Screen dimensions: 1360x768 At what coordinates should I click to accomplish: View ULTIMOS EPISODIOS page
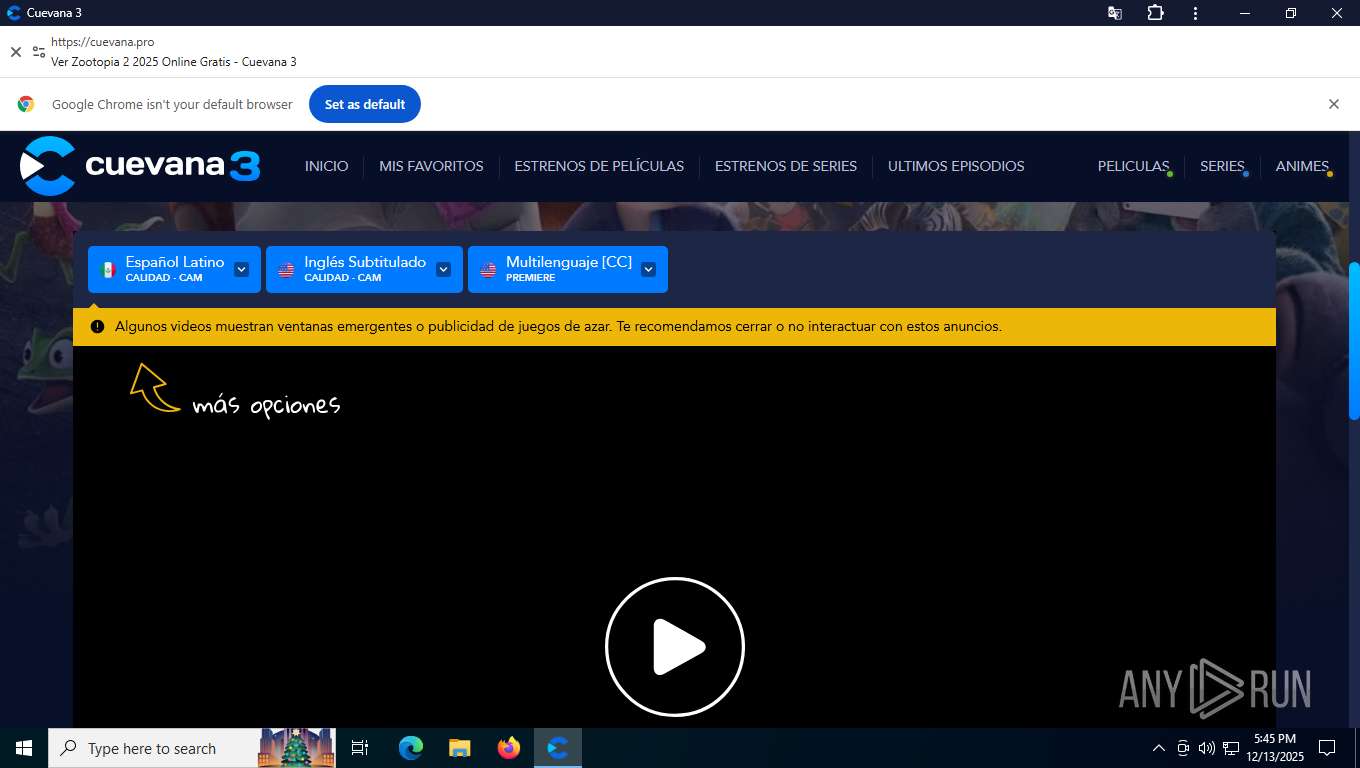click(x=956, y=166)
